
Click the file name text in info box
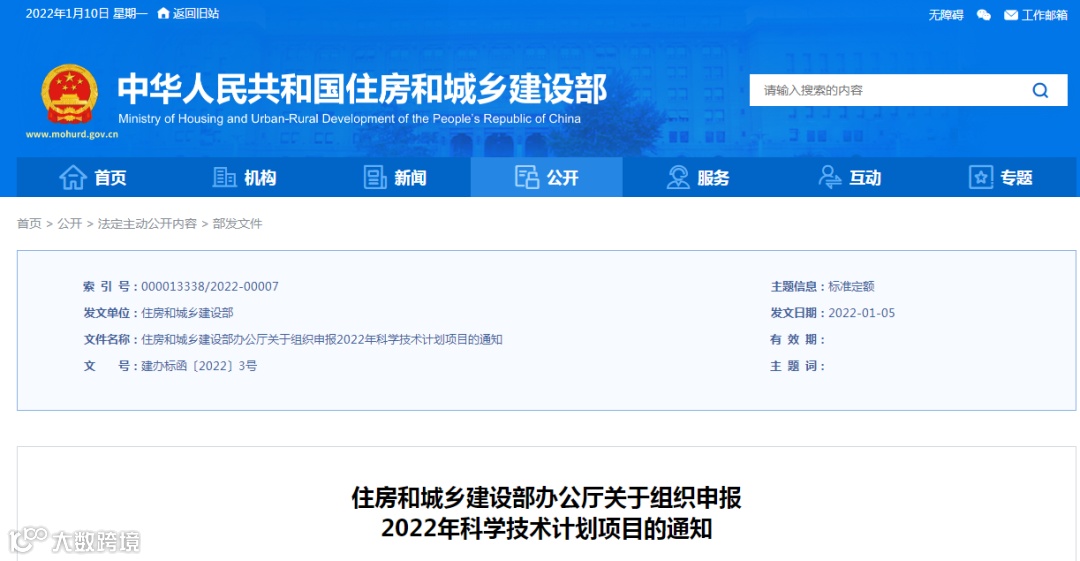coord(322,339)
